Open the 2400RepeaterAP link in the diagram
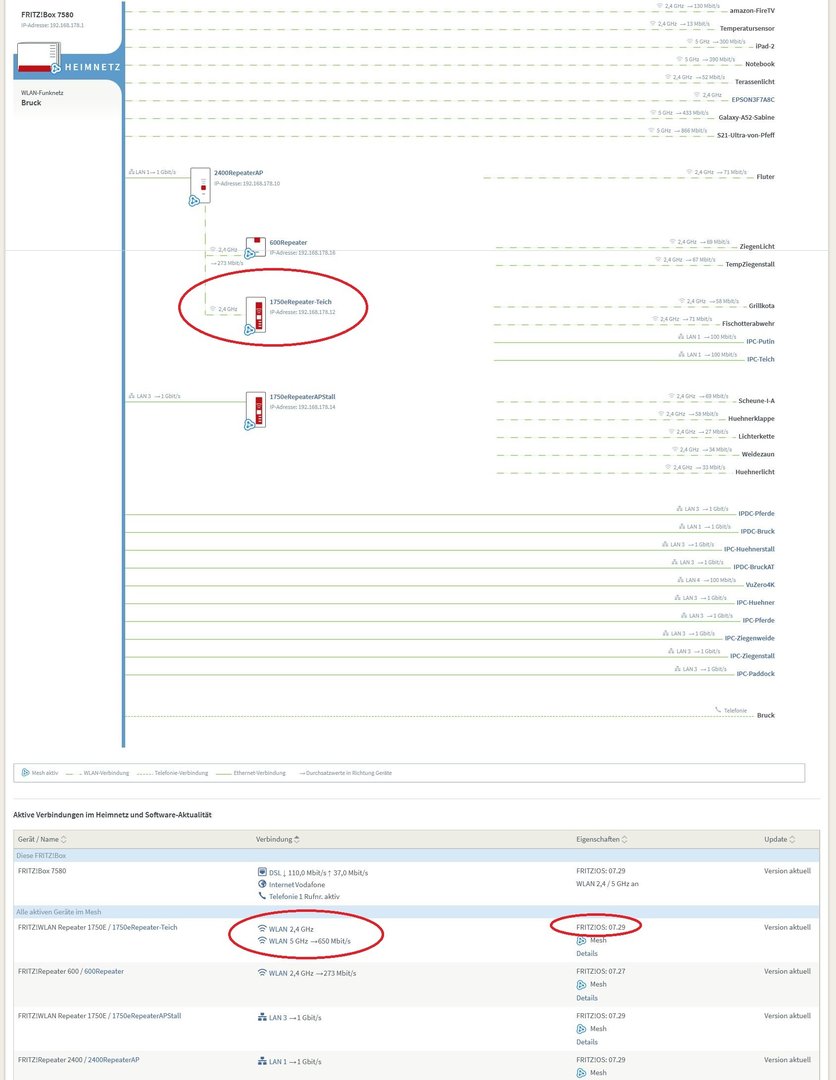Image resolution: width=836 pixels, height=1080 pixels. (238, 173)
